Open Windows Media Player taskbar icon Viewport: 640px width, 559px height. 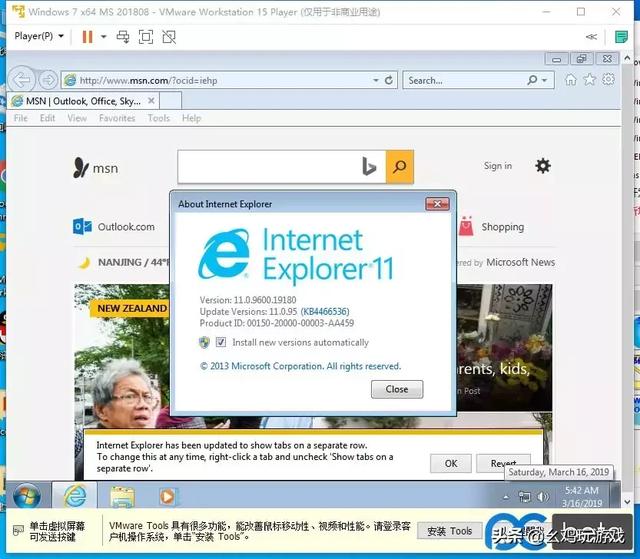[167, 497]
